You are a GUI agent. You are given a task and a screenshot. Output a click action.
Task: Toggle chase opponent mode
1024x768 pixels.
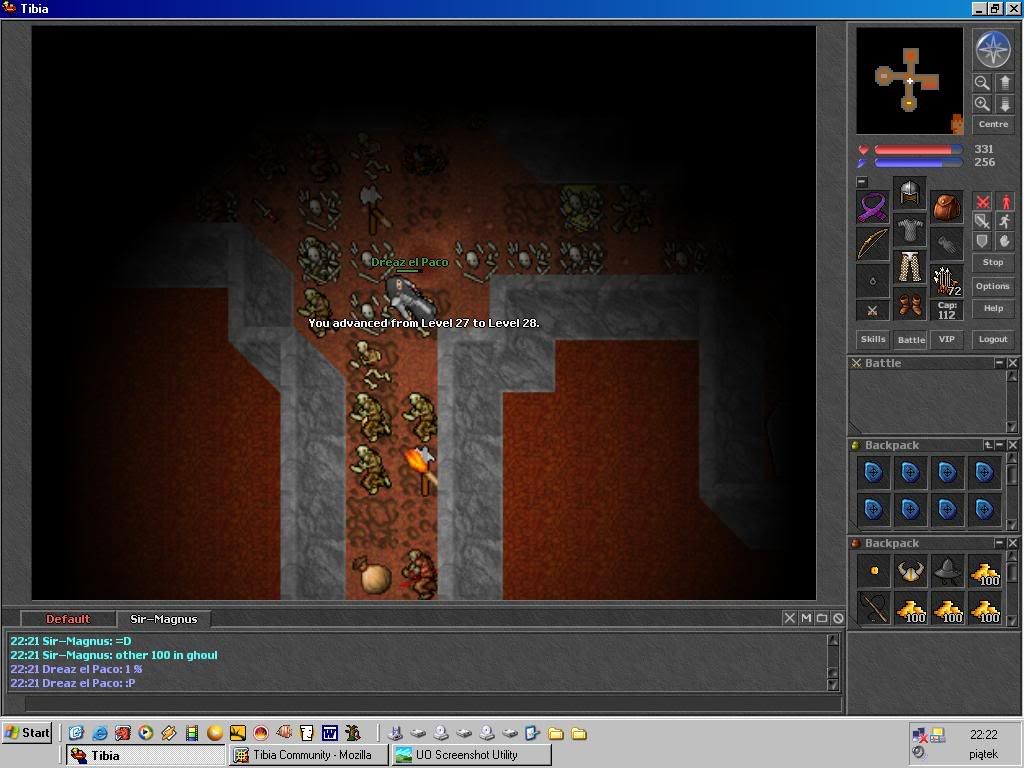[x=1004, y=221]
